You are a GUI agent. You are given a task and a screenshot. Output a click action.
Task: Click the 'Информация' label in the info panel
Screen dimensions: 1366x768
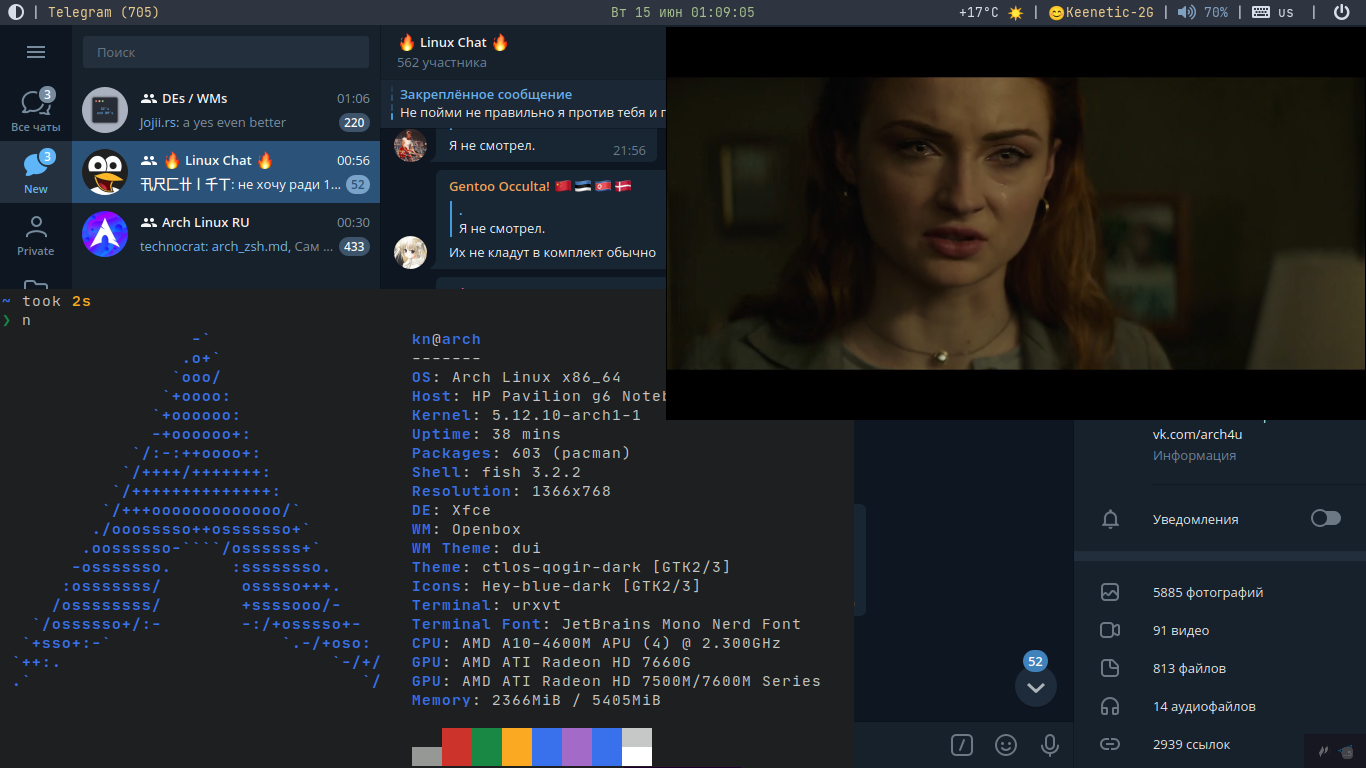tap(1194, 455)
